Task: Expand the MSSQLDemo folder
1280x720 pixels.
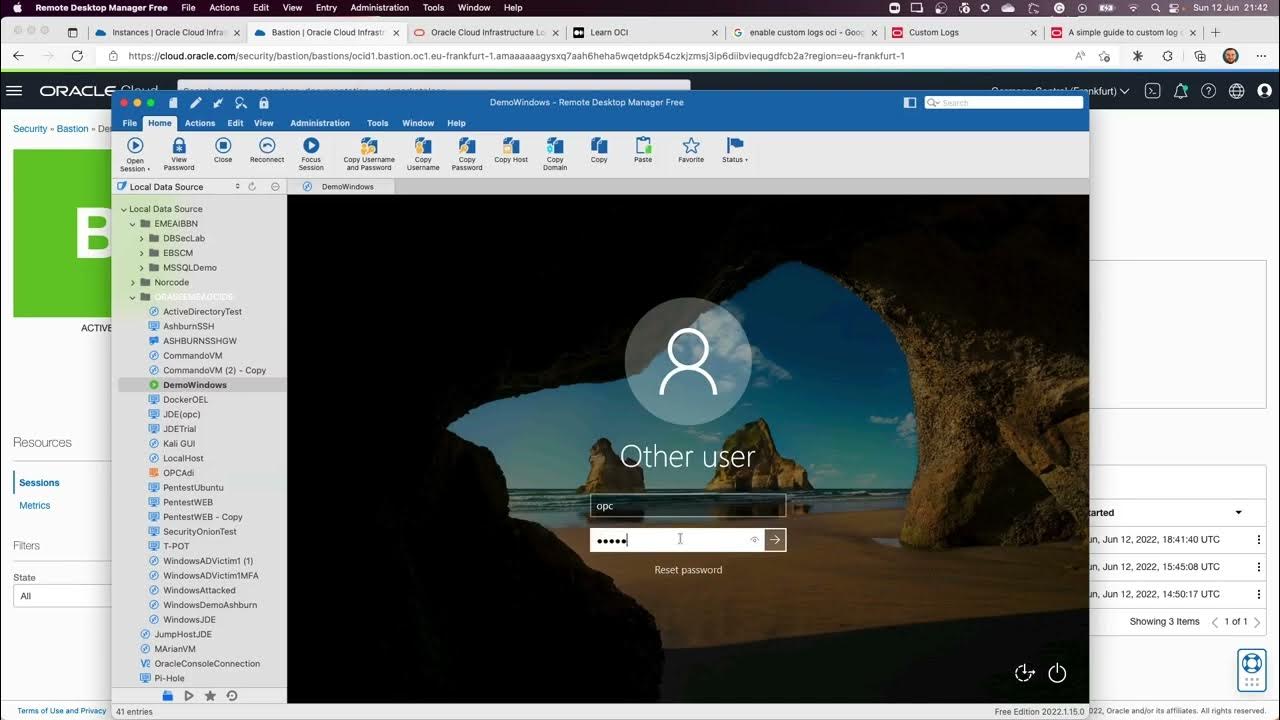Action: 142,267
